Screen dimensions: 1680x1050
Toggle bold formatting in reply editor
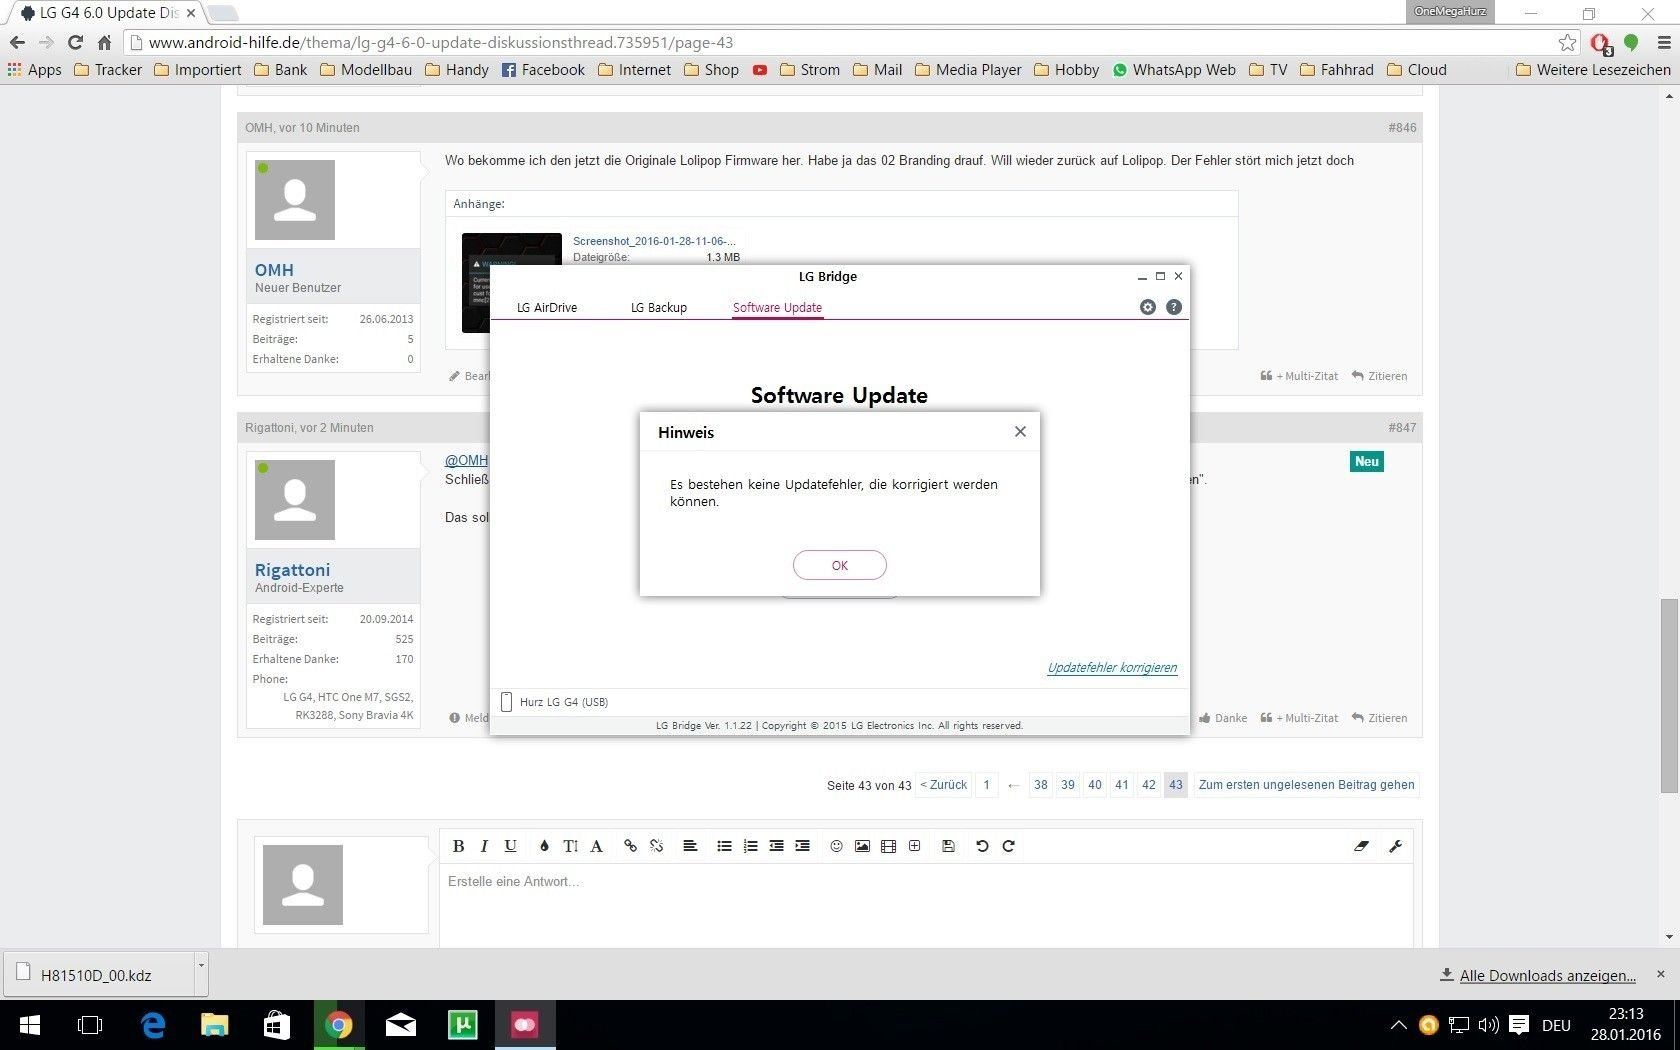click(458, 846)
